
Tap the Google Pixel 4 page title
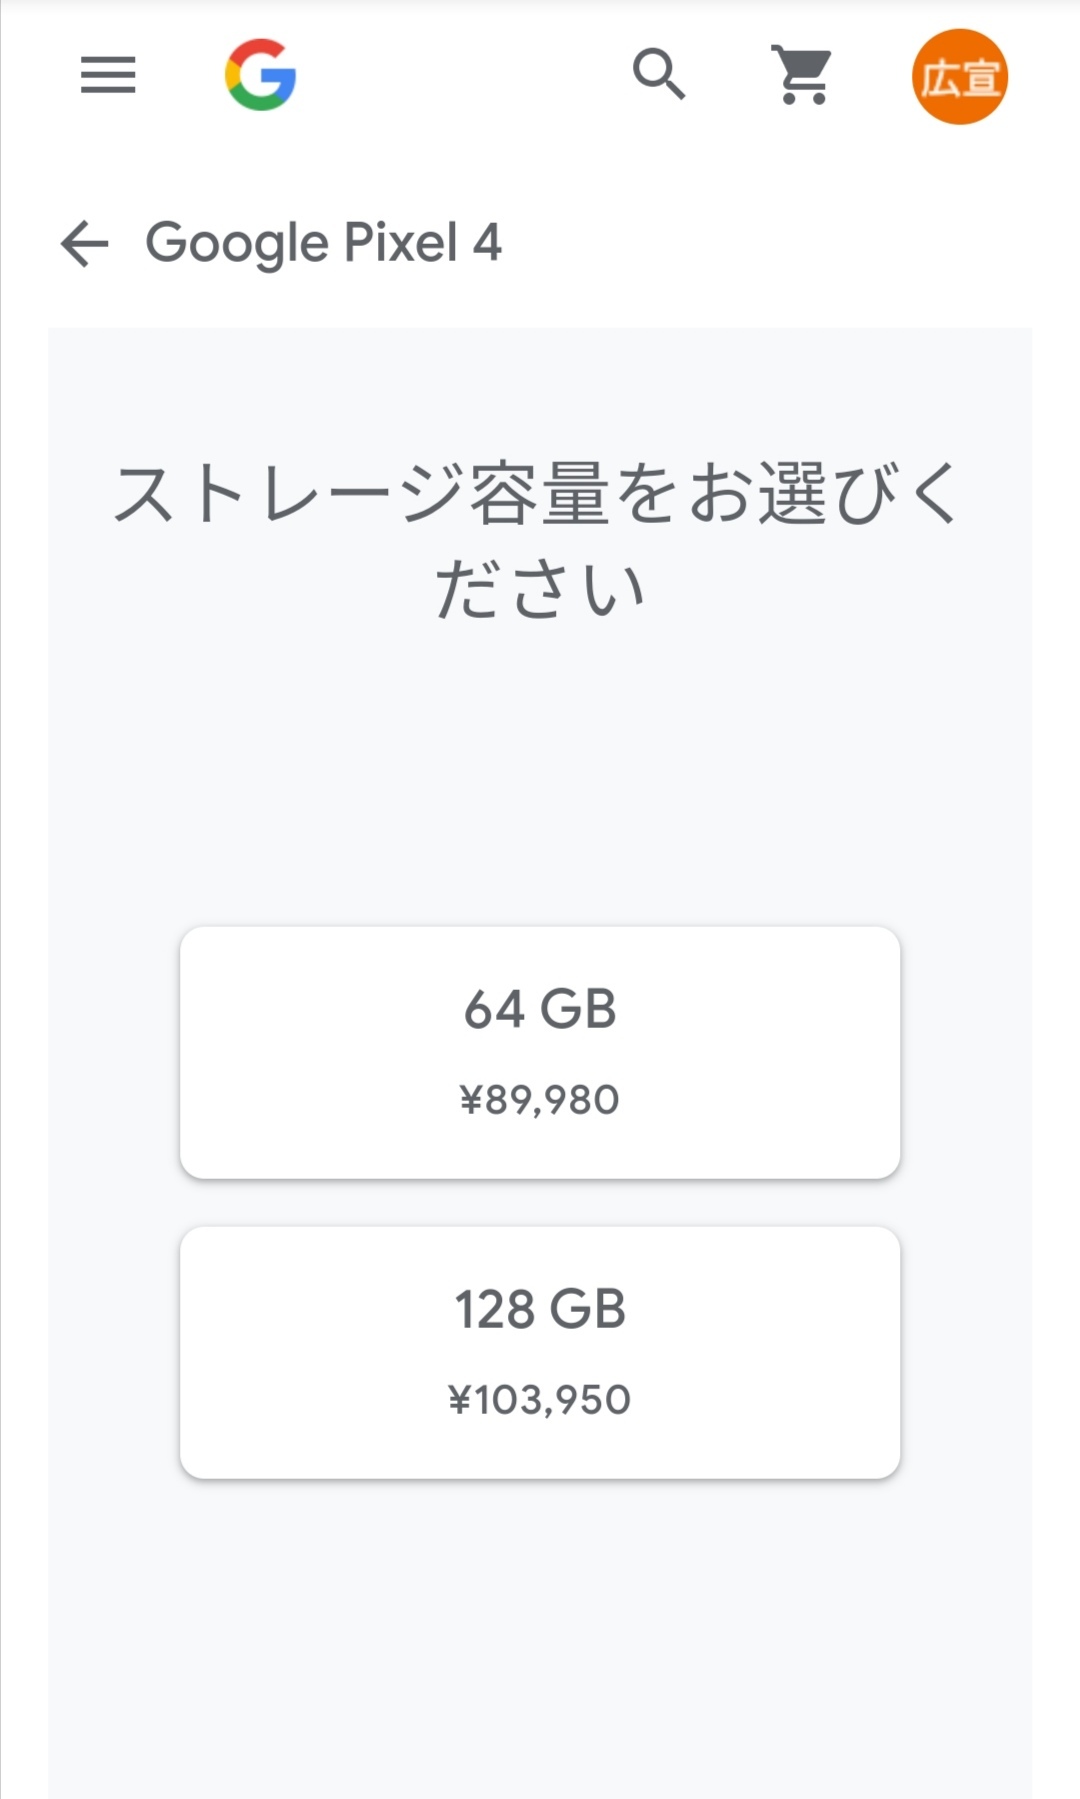[323, 243]
